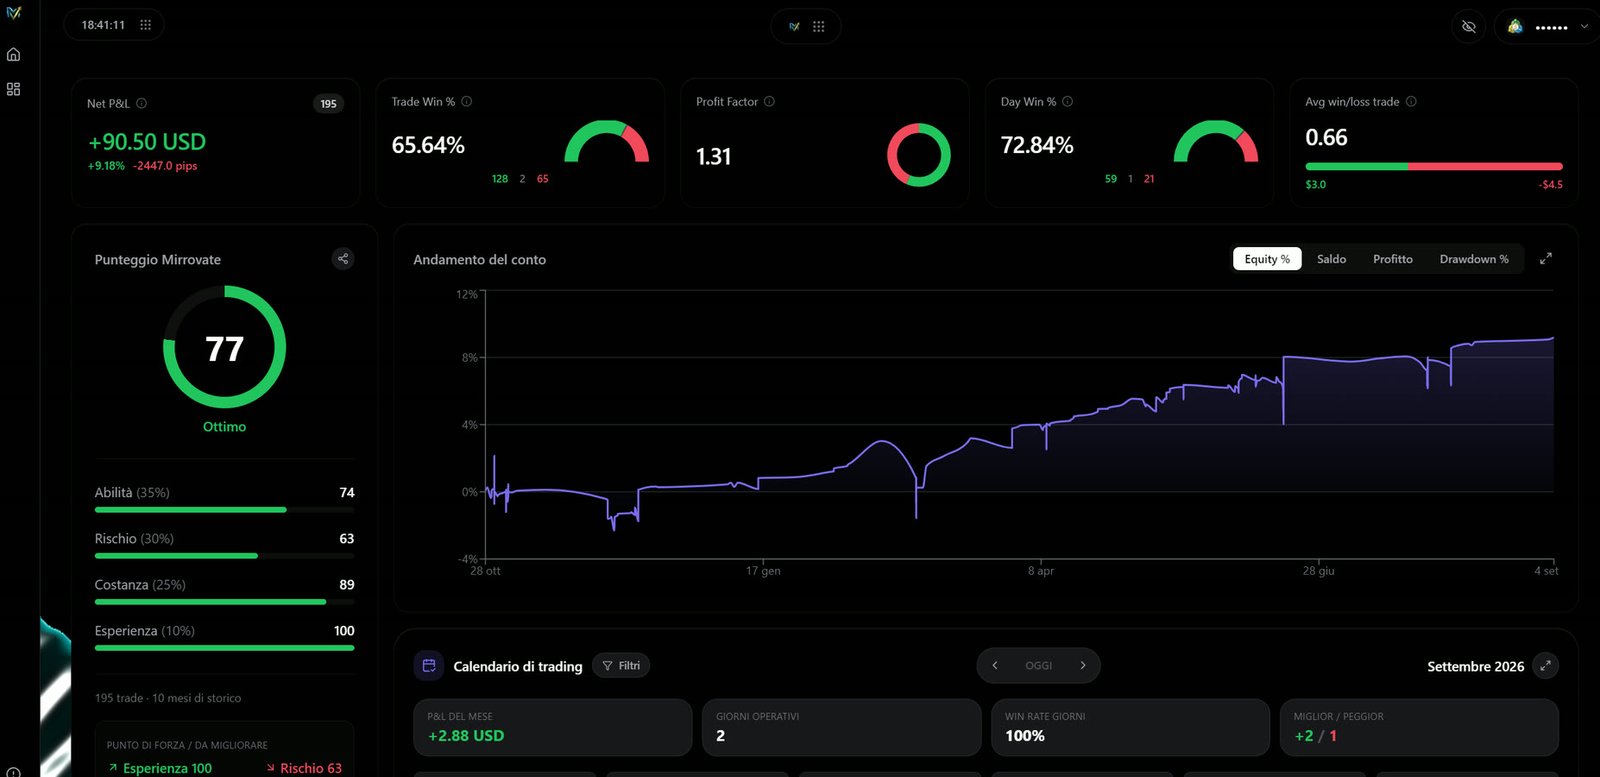1600x777 pixels.
Task: Click the Mirrovate logo in the sidebar
Action: 13,13
